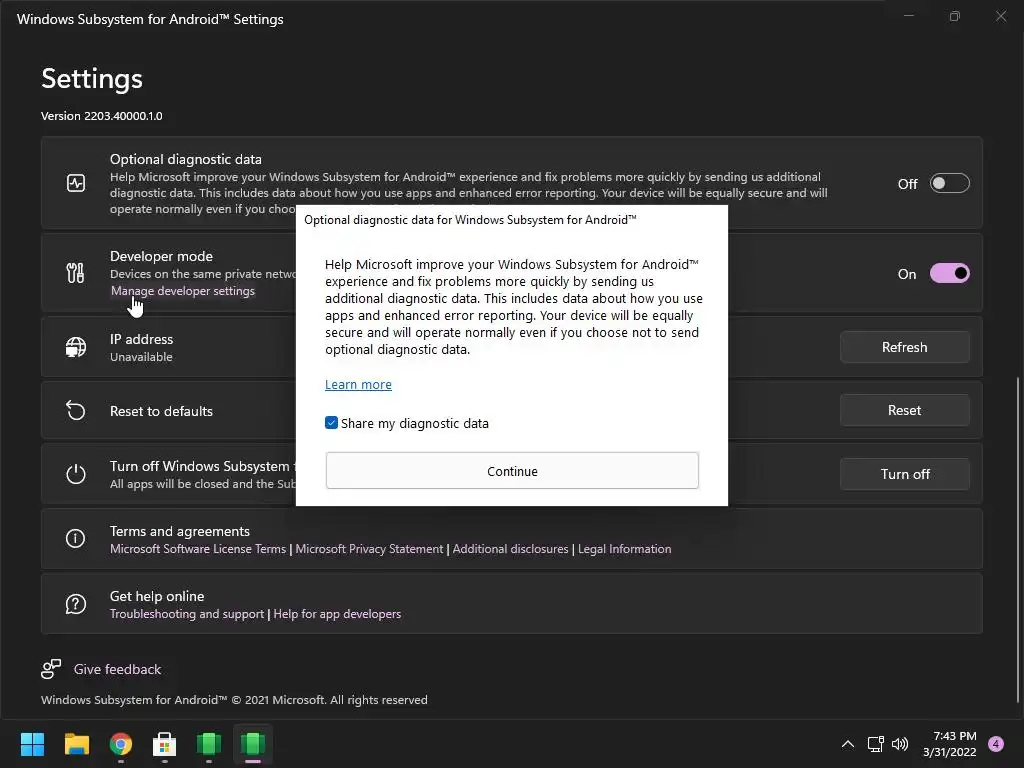
Task: Turn off the Developer mode switch
Action: 950,273
